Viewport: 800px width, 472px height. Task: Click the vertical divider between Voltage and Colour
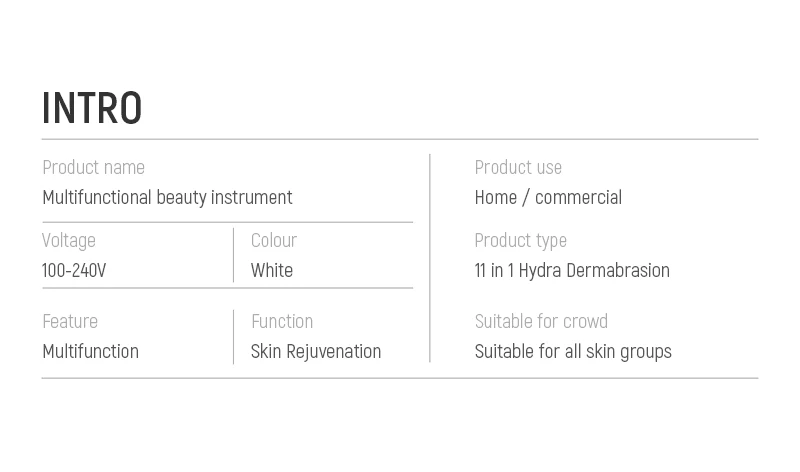click(233, 255)
